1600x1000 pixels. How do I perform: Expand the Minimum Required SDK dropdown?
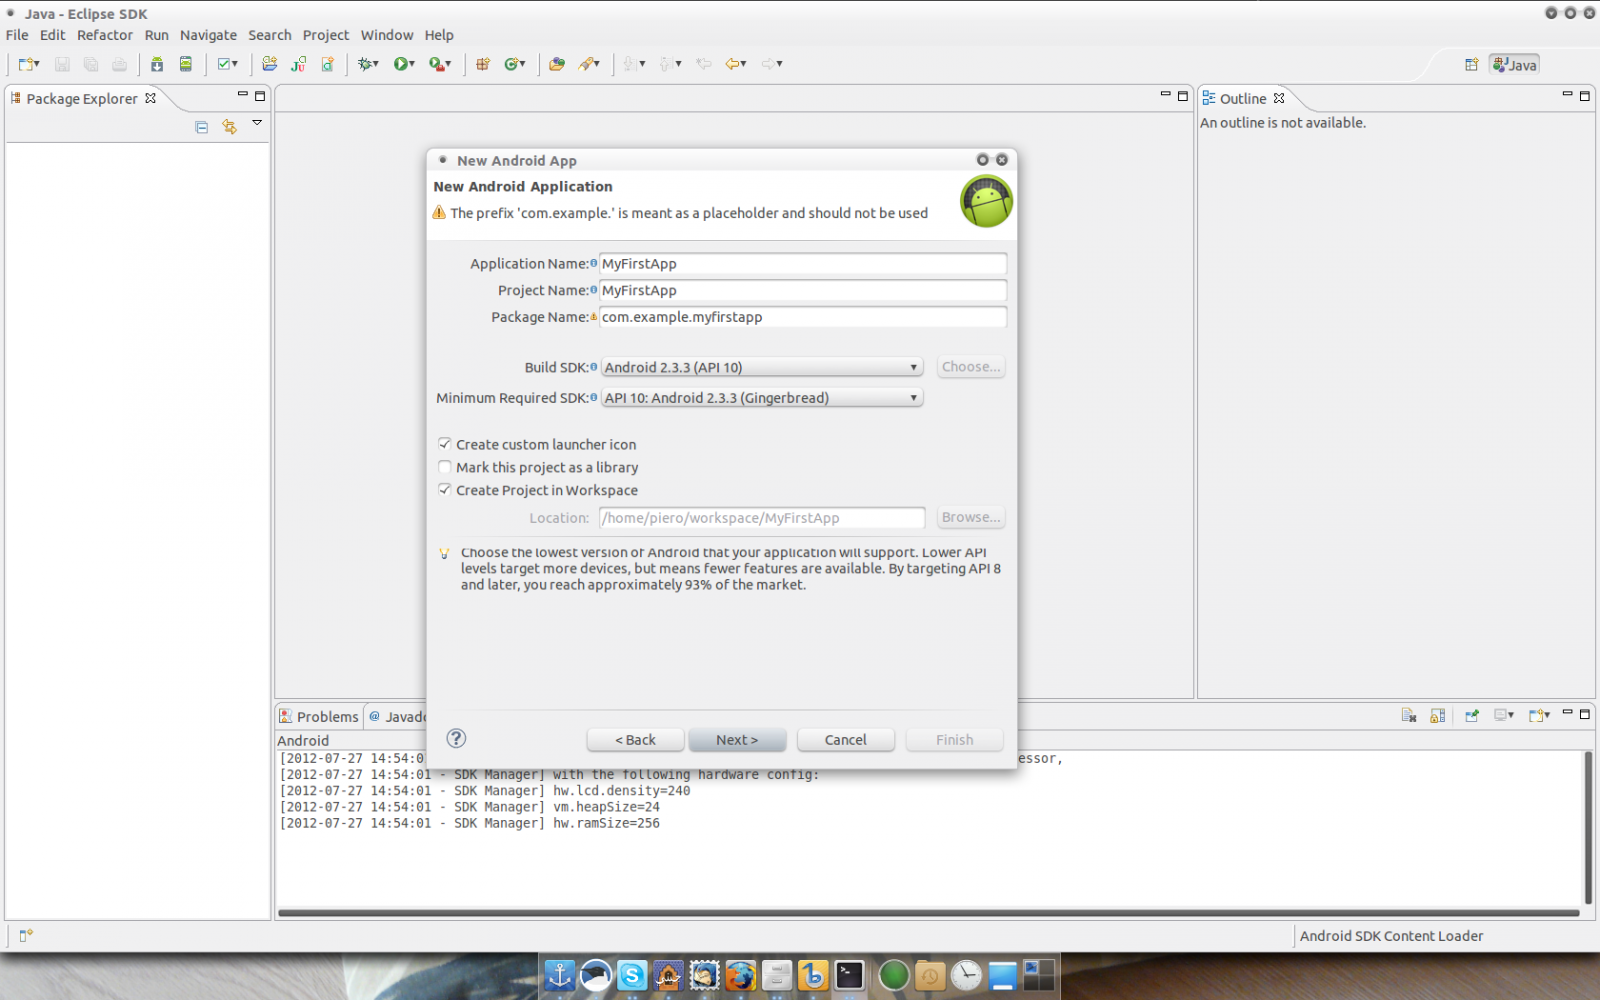[761, 398]
